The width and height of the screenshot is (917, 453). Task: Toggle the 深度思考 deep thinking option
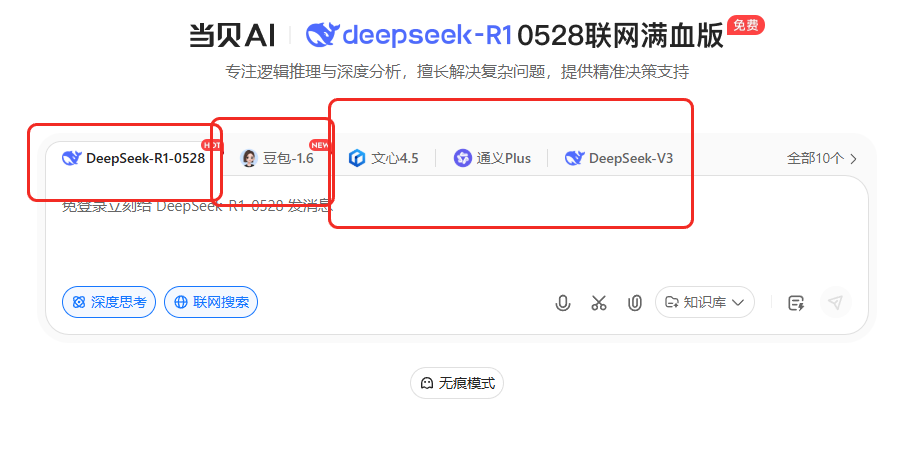click(x=109, y=302)
